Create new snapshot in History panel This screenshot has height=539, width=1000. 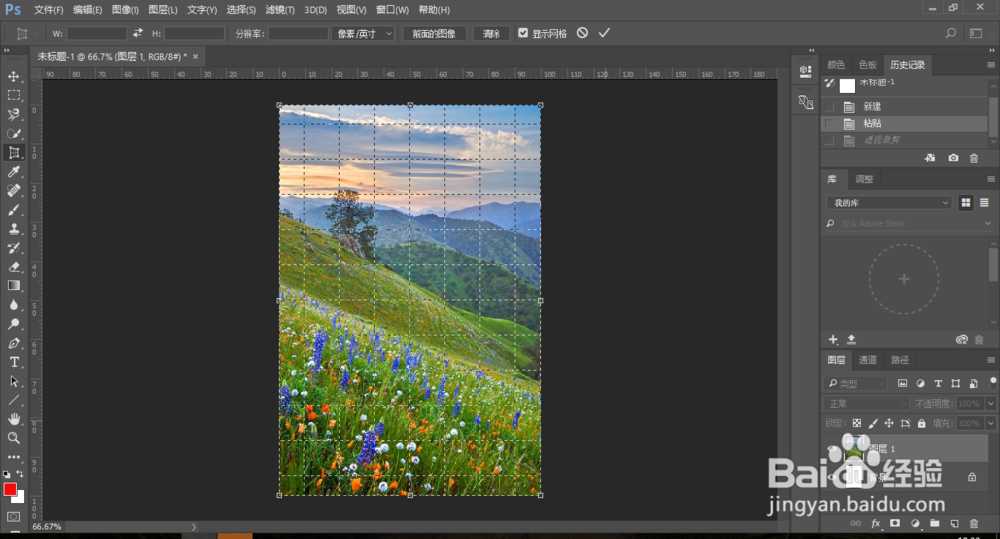[953, 158]
